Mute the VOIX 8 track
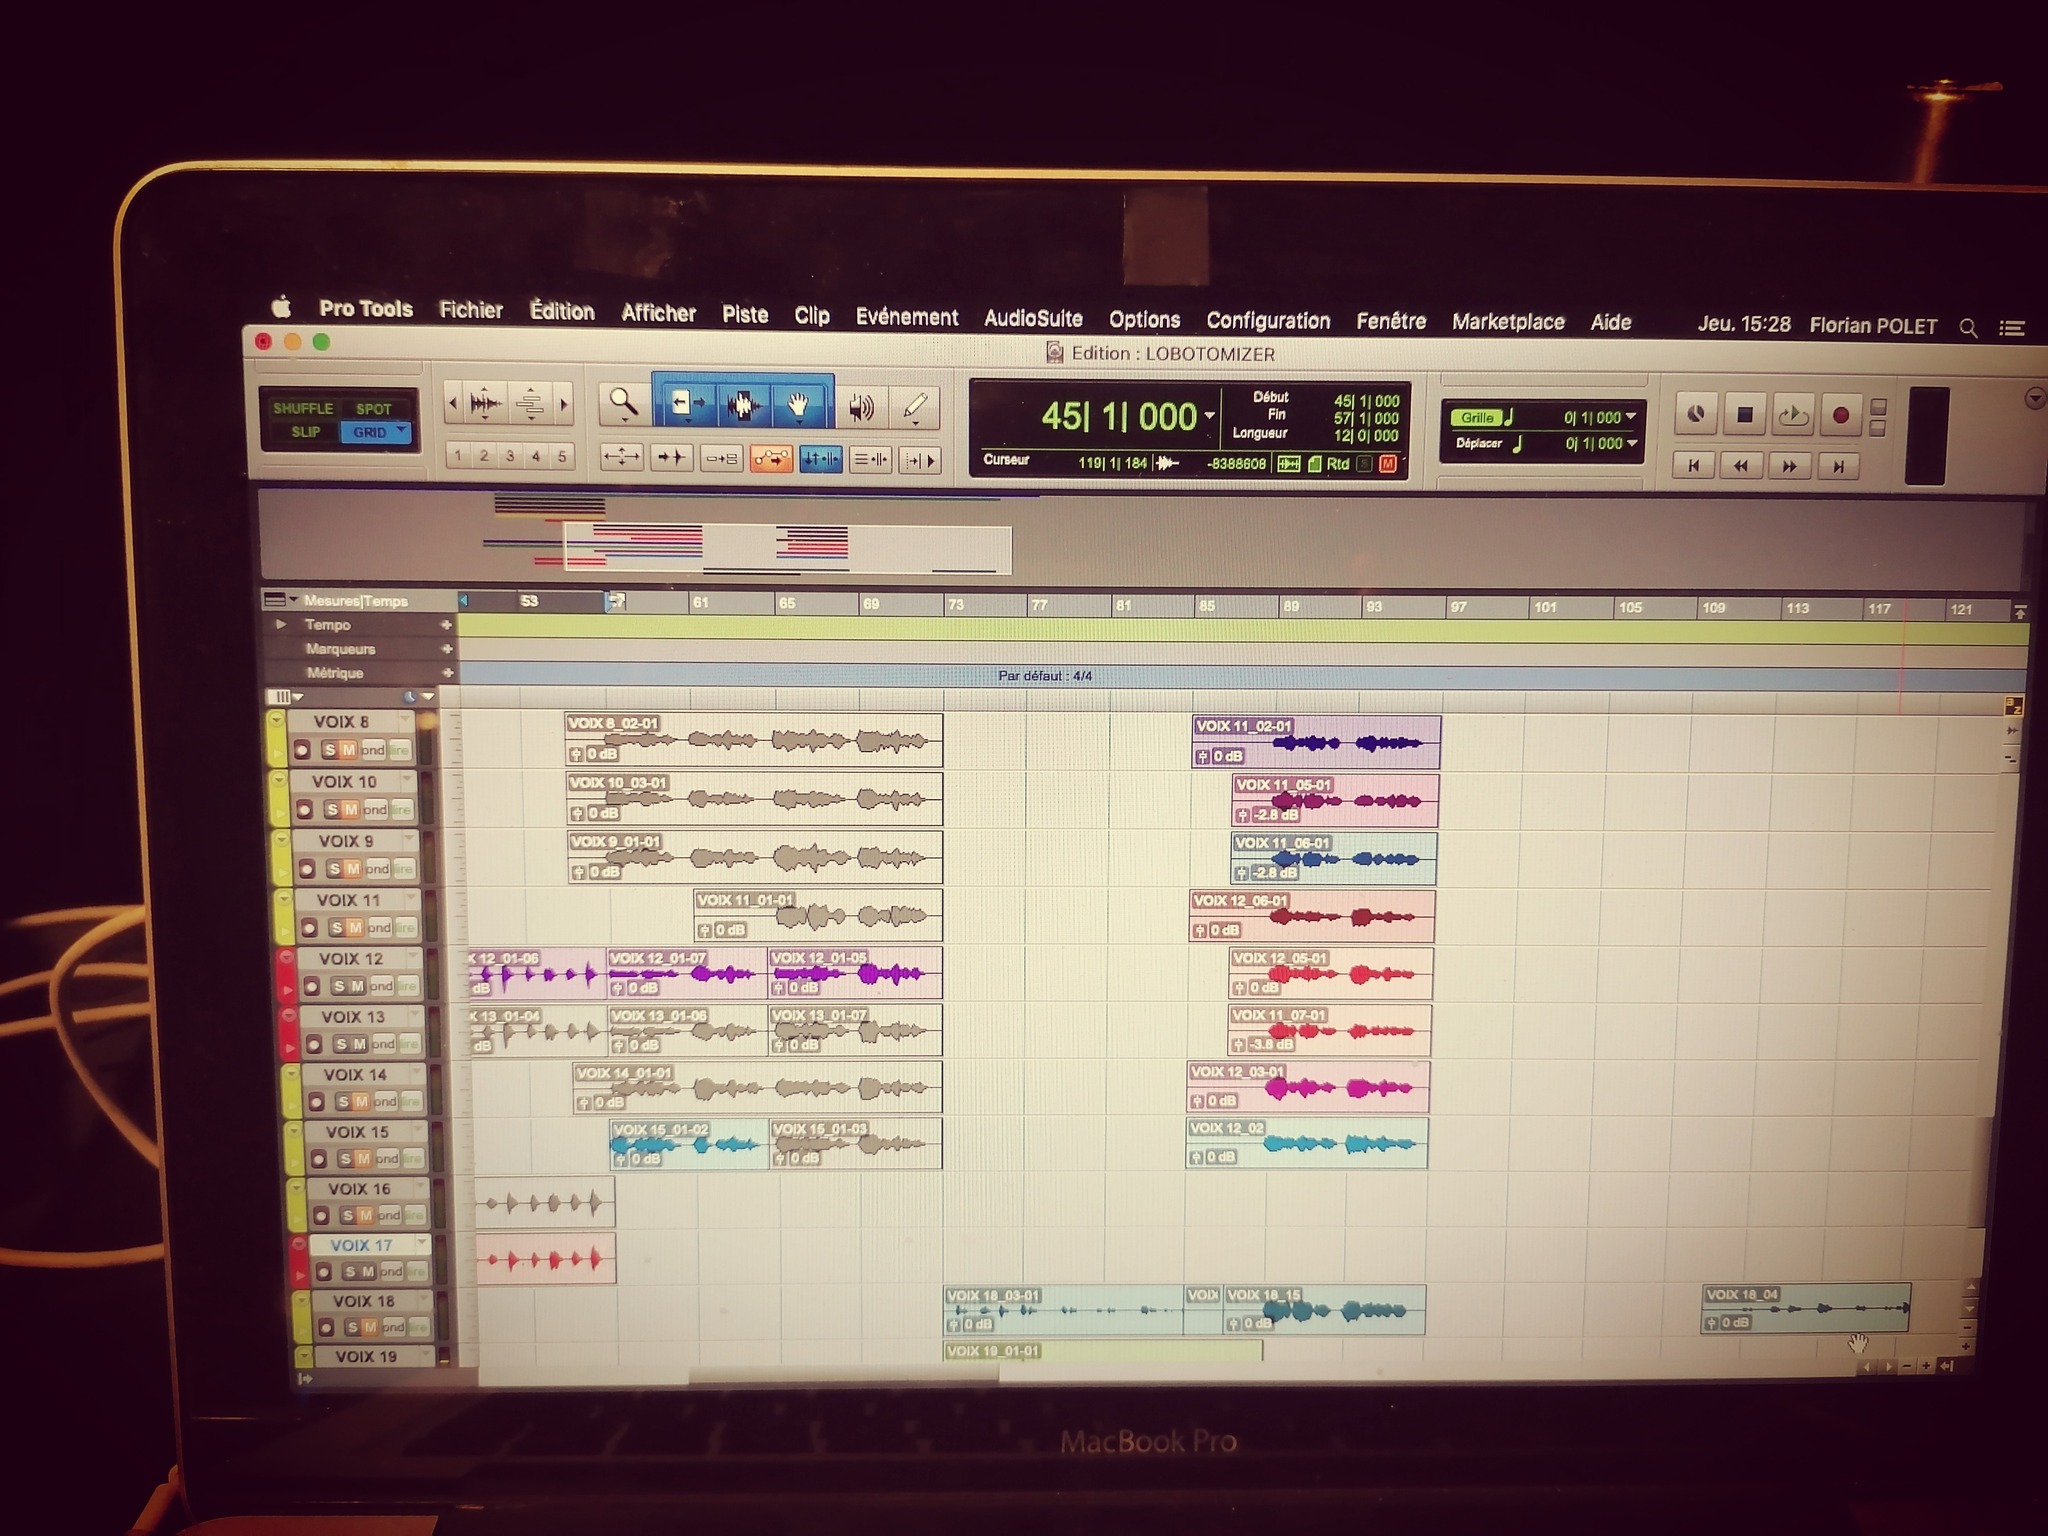Viewport: 2048px width, 1536px height. 348,750
